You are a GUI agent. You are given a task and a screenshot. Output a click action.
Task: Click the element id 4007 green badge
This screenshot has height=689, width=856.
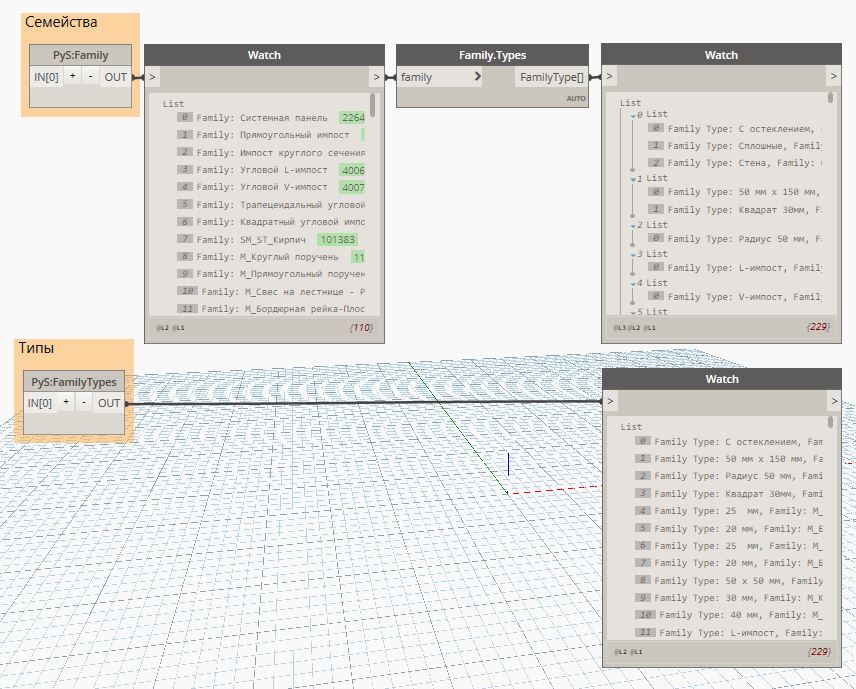point(352,187)
